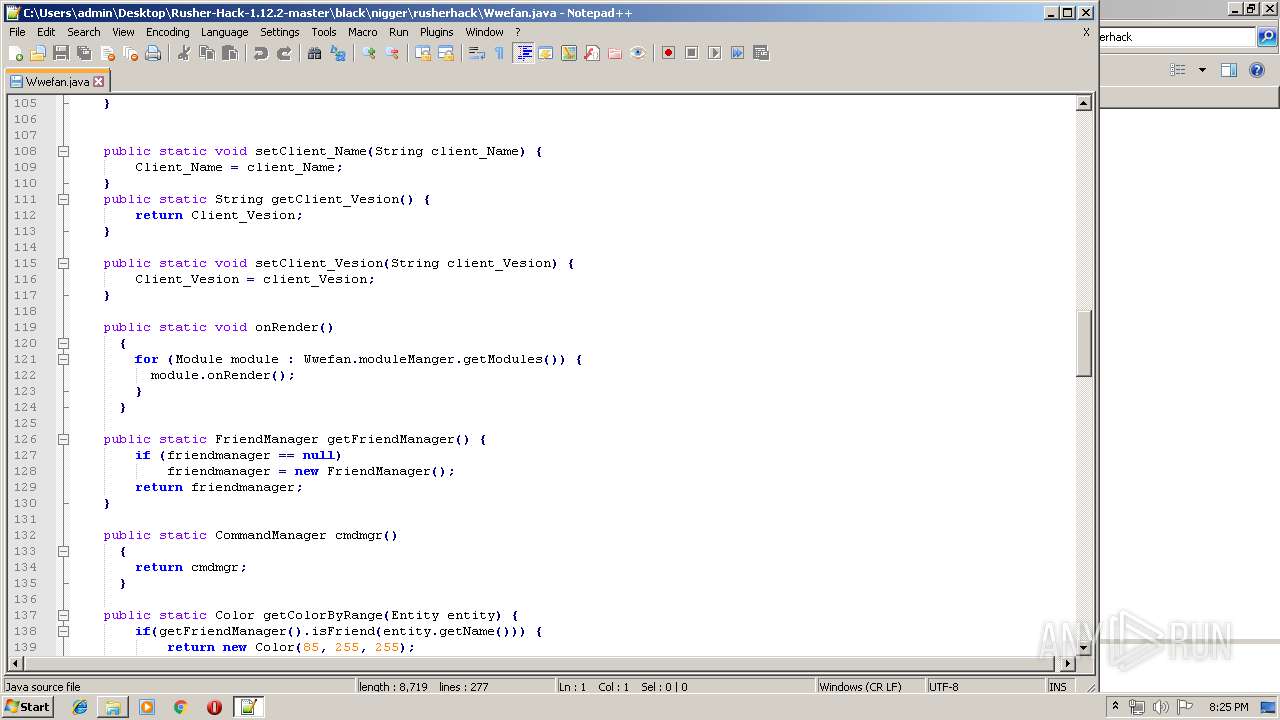Click the Windows (CR LF) status field
The width and height of the screenshot is (1280, 720).
870,687
